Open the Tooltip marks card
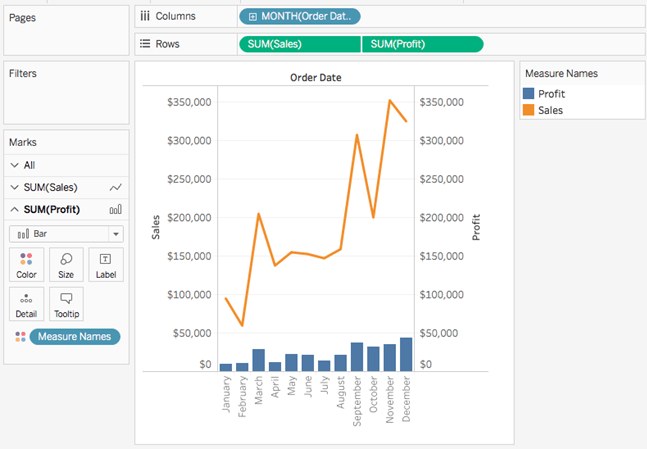This screenshot has height=449, width=647. coord(66,304)
